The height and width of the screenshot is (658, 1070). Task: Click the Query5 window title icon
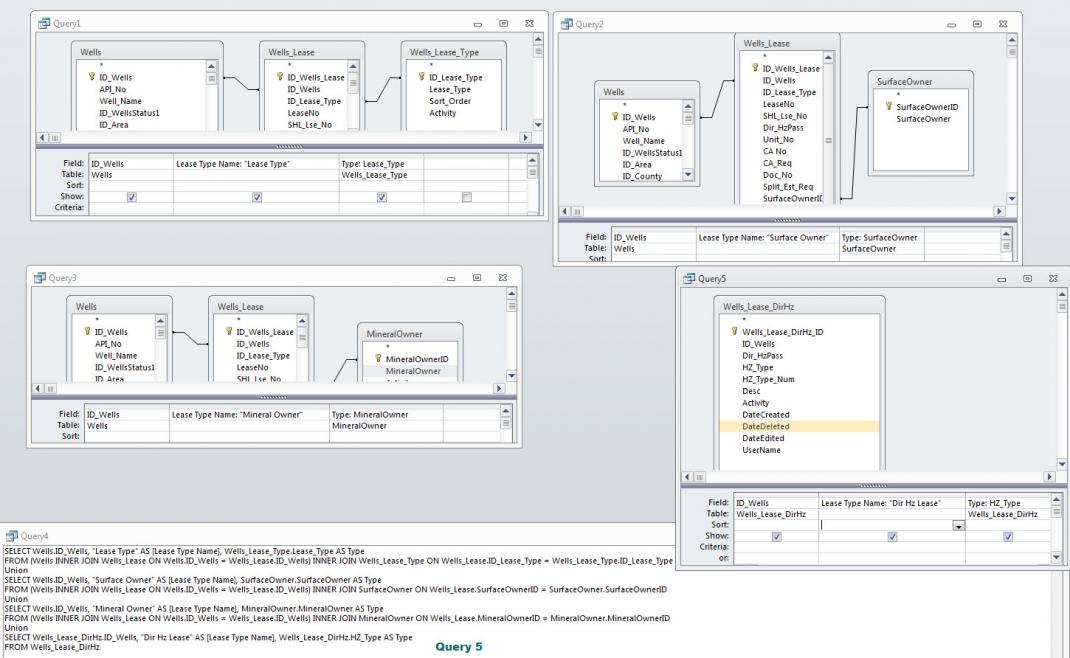(688, 277)
